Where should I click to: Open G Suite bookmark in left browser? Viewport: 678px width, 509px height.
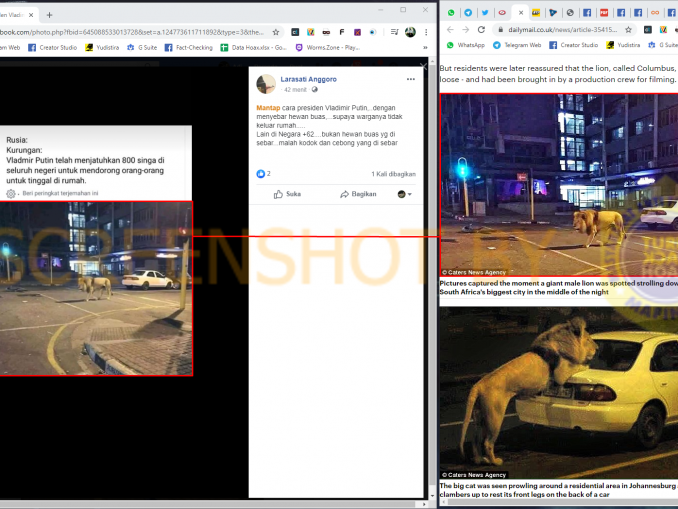pyautogui.click(x=142, y=48)
